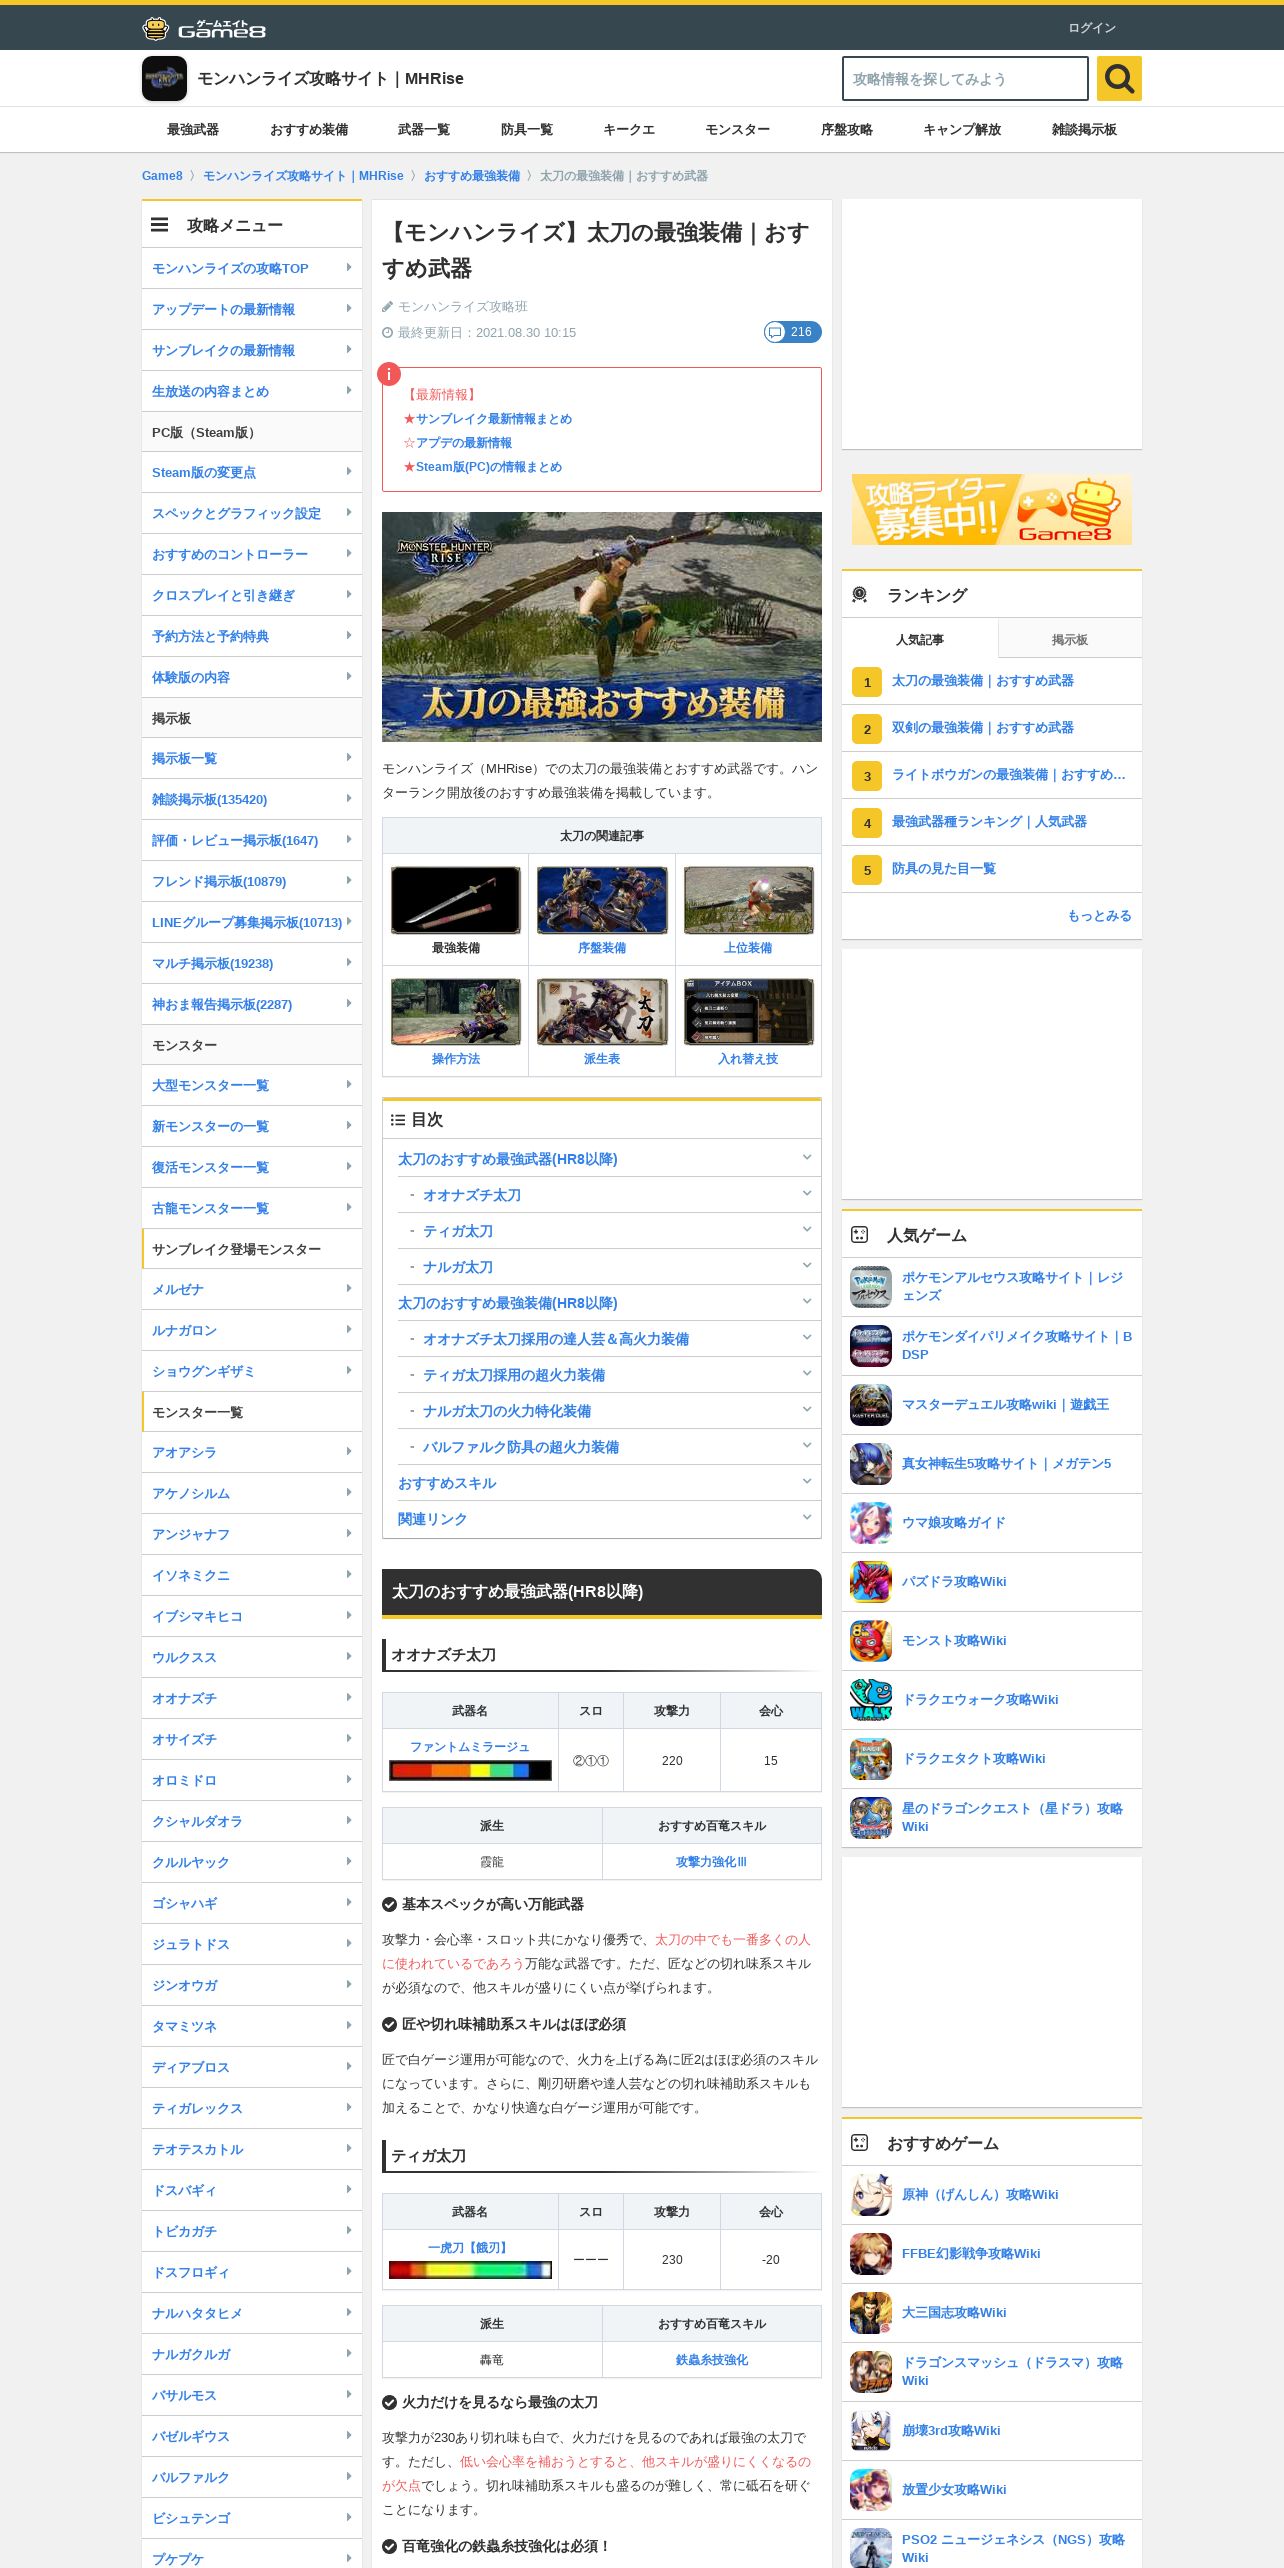Open the 放置少女 game icon

tap(870, 2490)
